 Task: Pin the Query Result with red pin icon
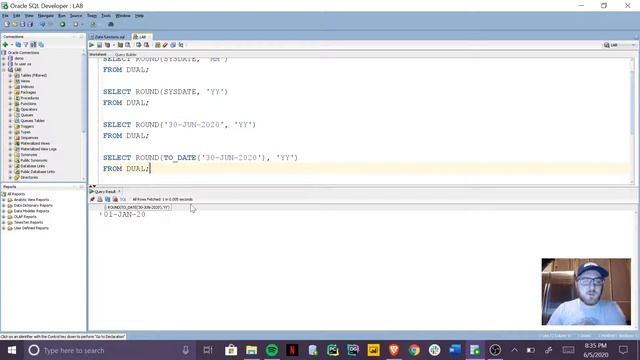[x=93, y=199]
